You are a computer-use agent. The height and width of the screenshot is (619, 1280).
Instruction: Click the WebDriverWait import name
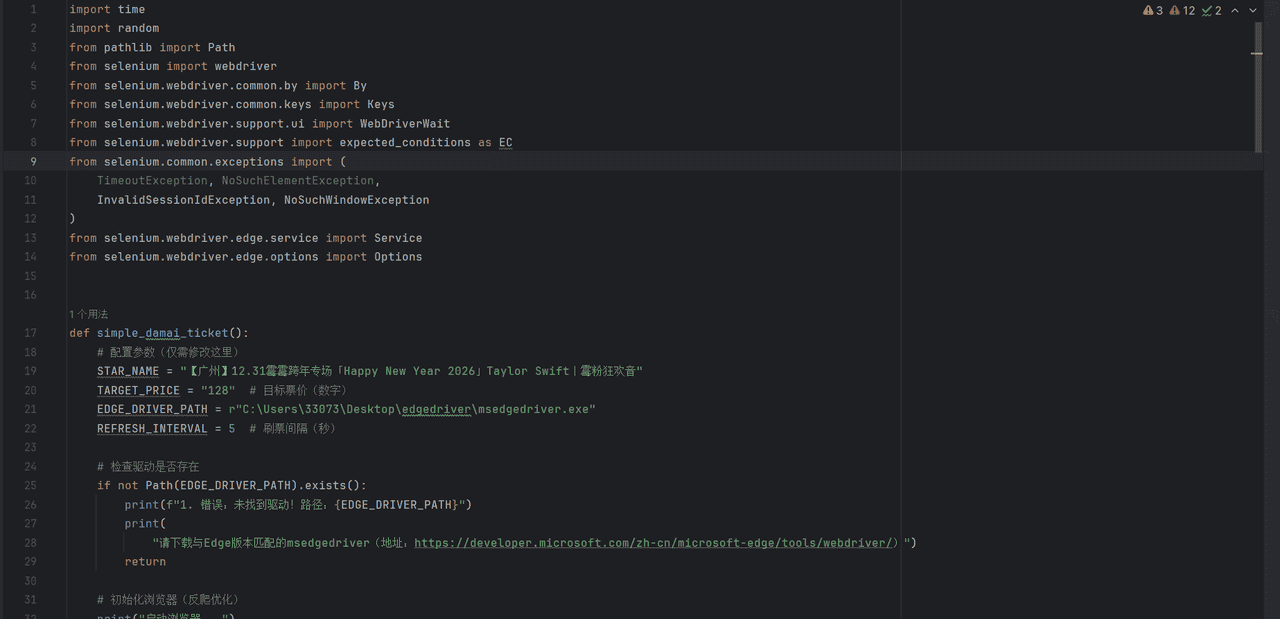coord(405,124)
